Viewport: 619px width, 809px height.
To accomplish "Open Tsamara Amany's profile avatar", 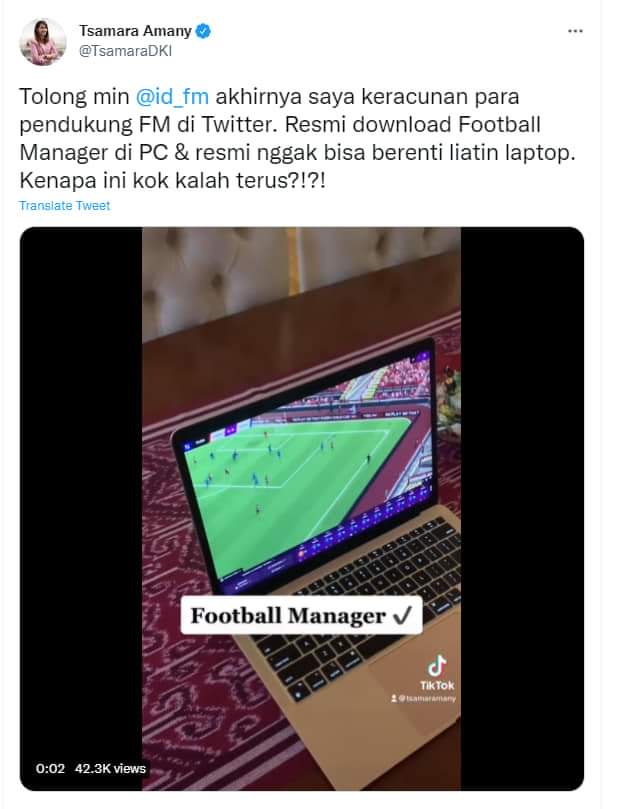I will click(43, 42).
